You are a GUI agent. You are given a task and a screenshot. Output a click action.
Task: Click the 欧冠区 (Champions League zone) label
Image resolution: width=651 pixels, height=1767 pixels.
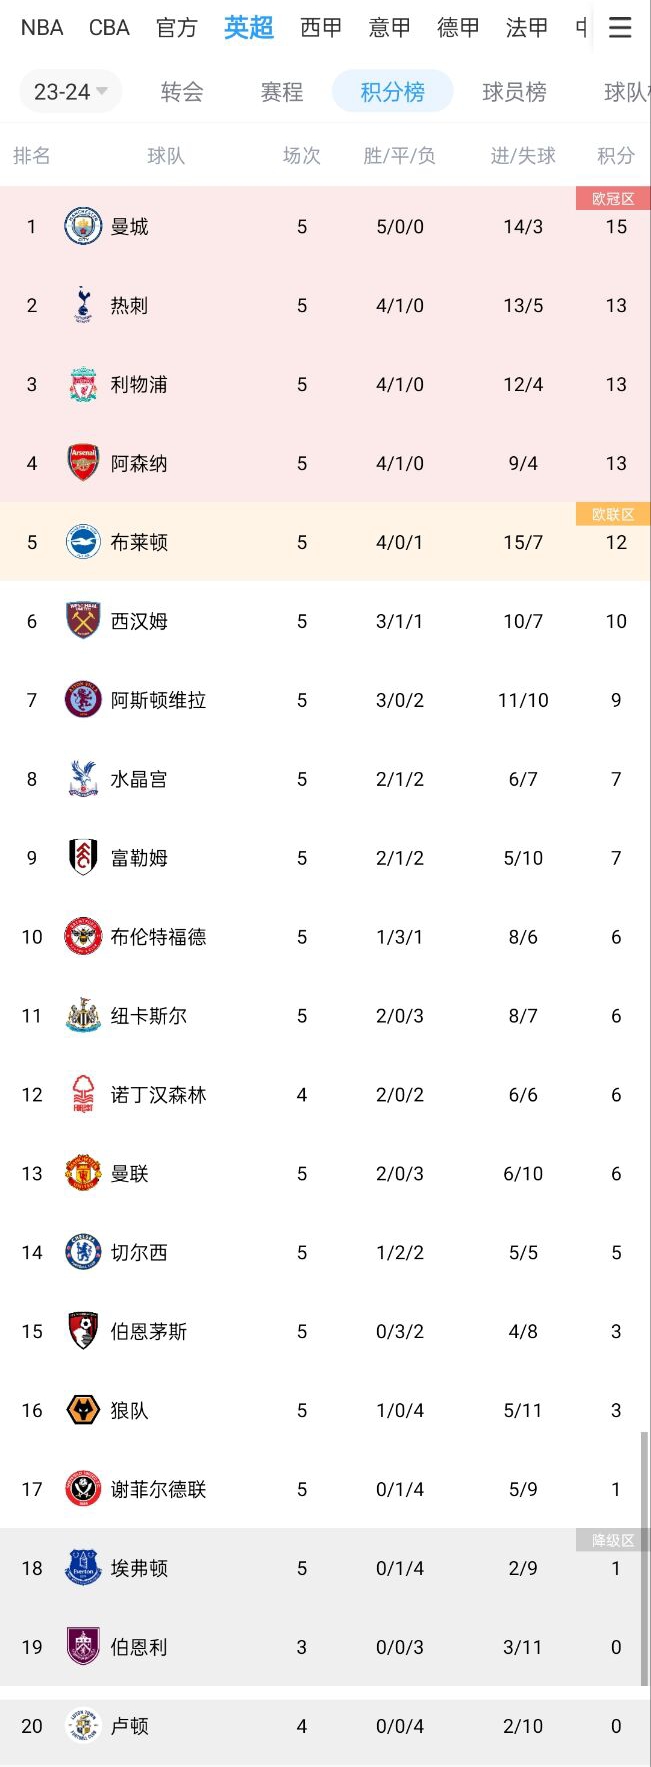point(614,198)
